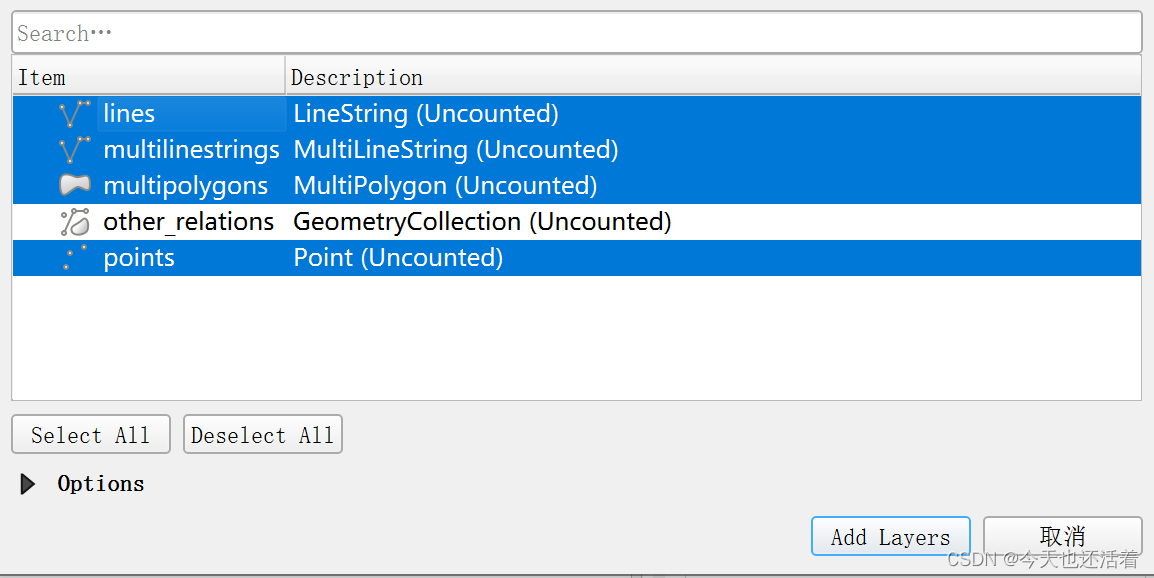Screen dimensions: 1154x578
Task: Click the MultiLineString icon beside multilinestrings
Action: [73, 149]
